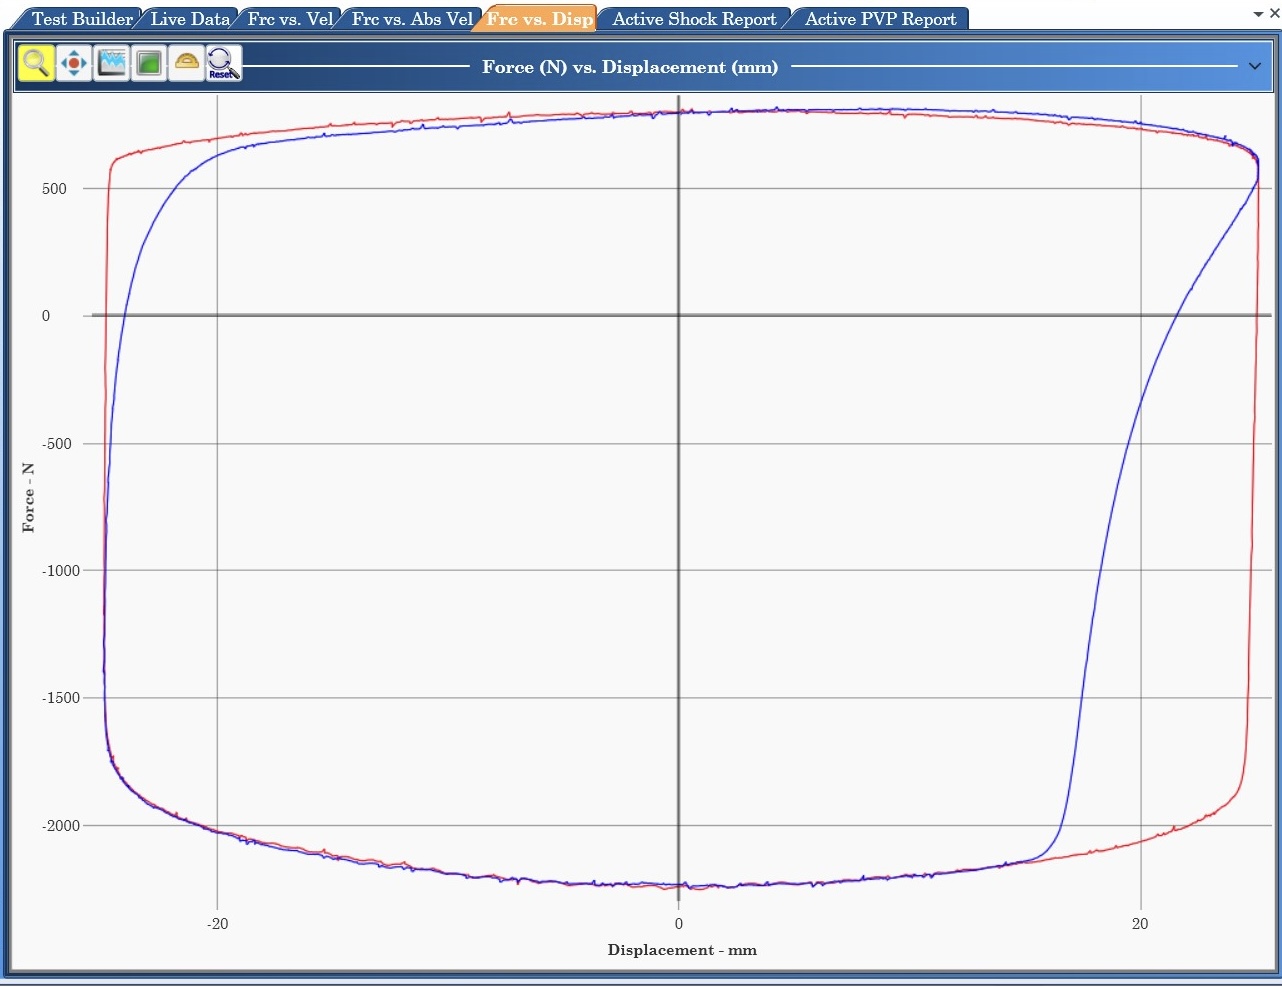
Task: Open the Active PVP Report tab
Action: [x=880, y=19]
